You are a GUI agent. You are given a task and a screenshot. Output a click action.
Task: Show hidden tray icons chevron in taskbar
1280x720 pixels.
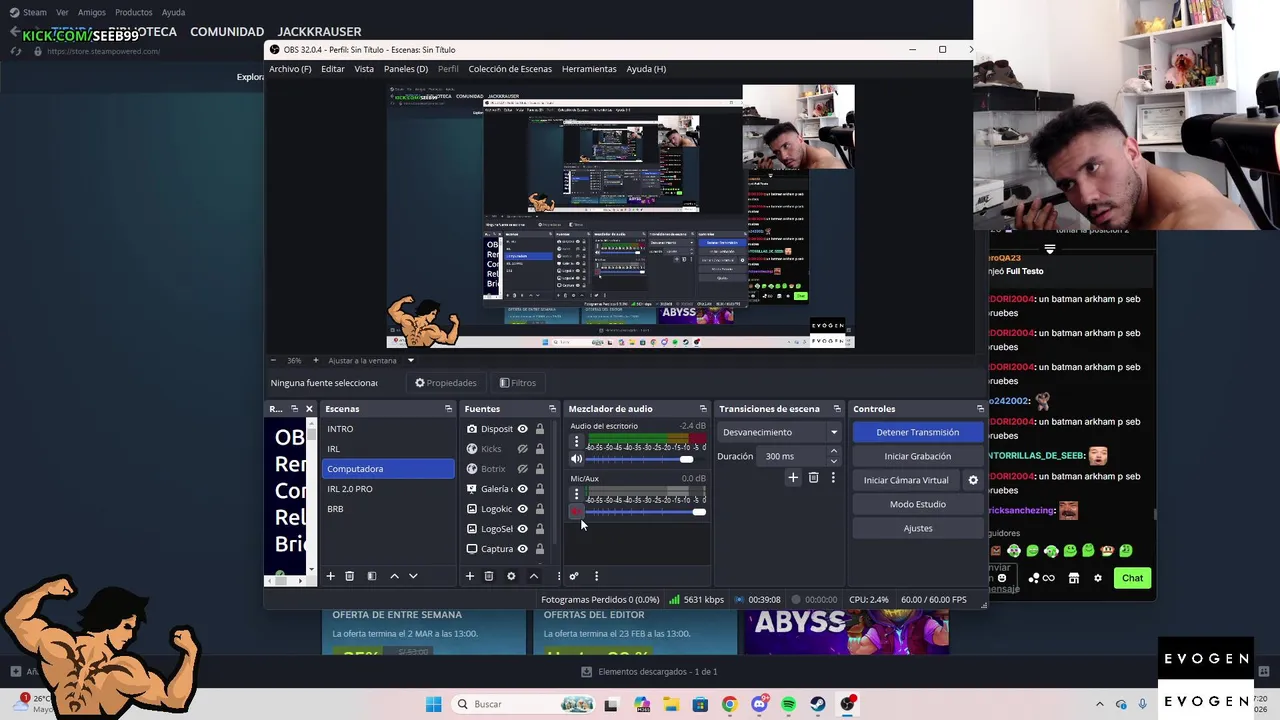point(1099,704)
